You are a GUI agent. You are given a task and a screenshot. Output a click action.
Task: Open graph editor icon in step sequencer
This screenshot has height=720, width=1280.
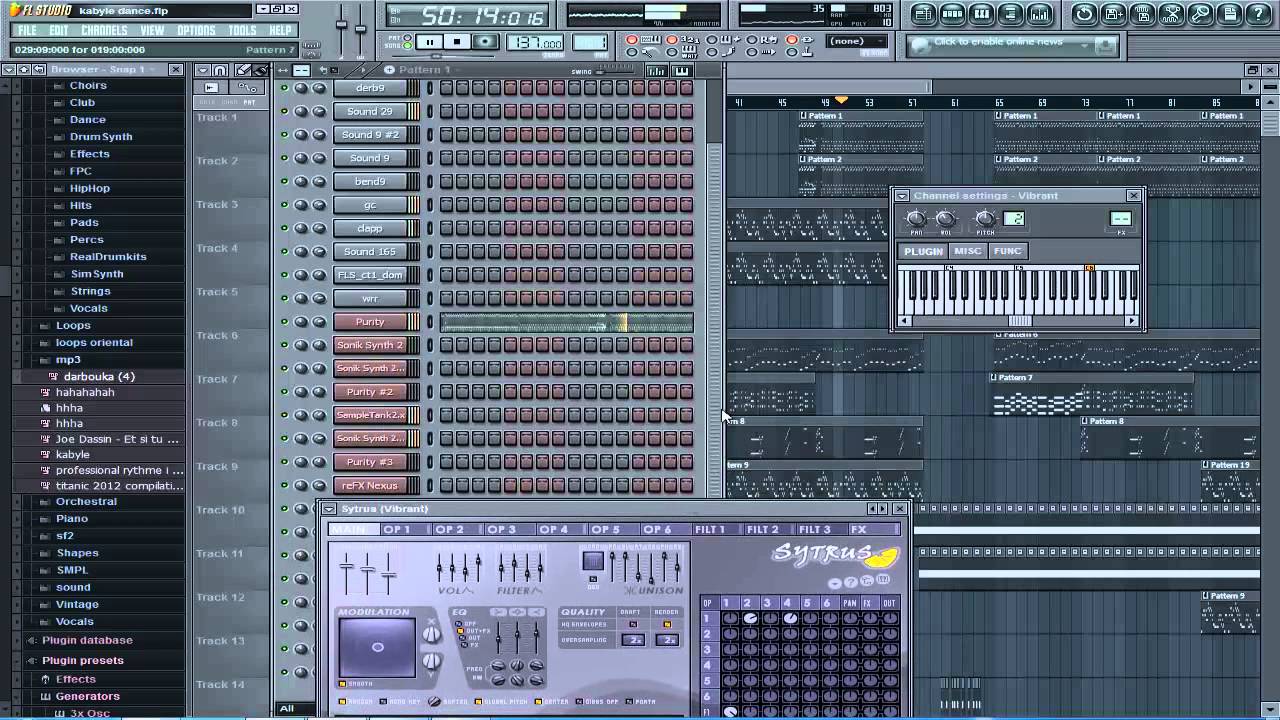(x=657, y=71)
